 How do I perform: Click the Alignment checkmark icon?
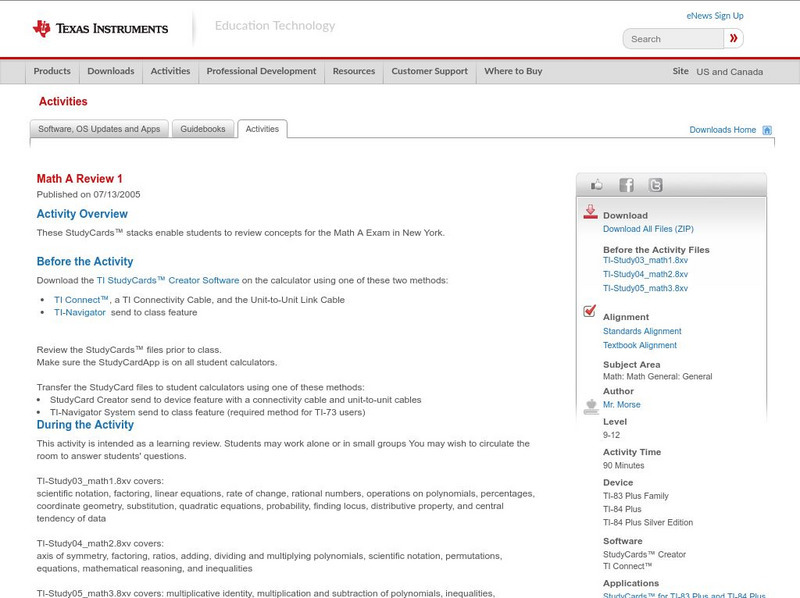click(x=589, y=311)
